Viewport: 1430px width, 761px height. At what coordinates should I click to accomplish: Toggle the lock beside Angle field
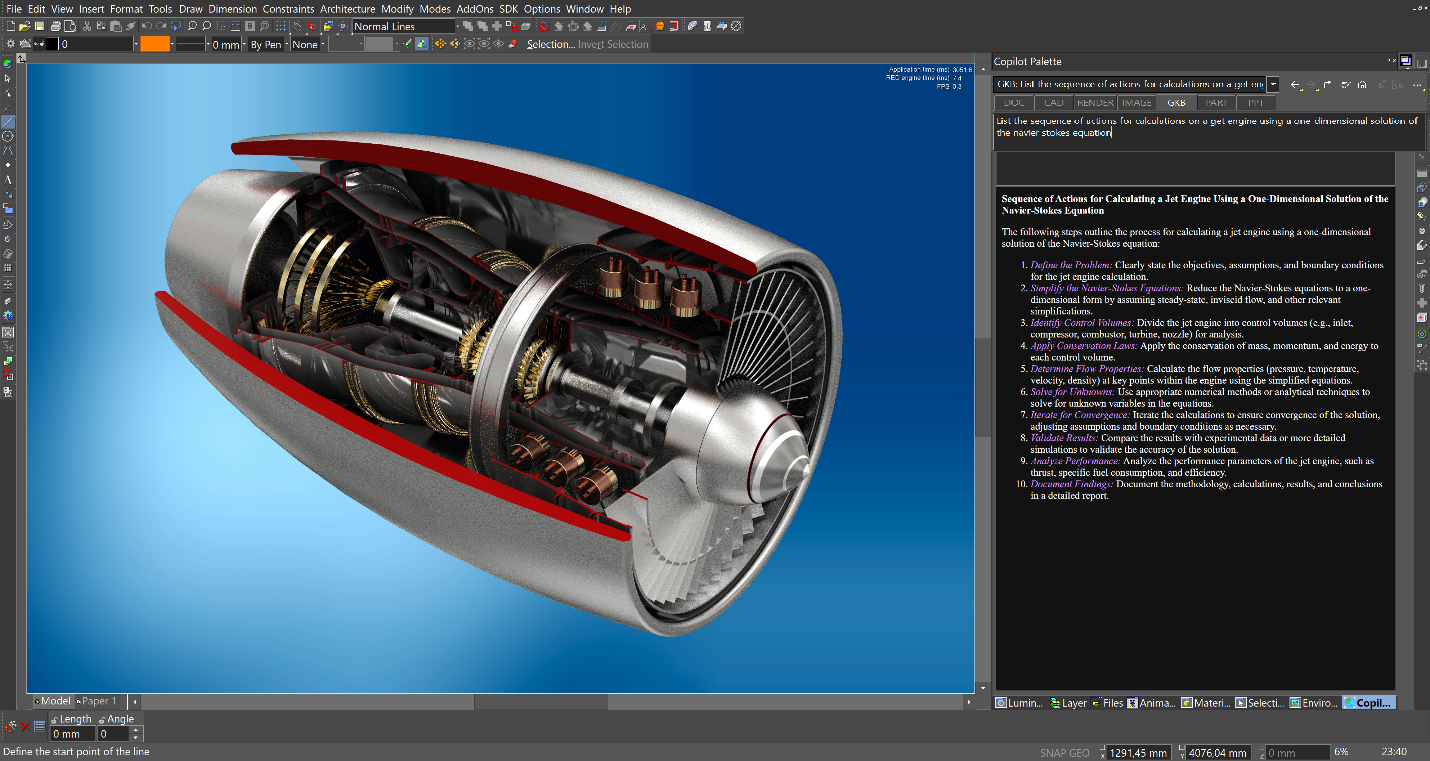pyautogui.click(x=102, y=720)
